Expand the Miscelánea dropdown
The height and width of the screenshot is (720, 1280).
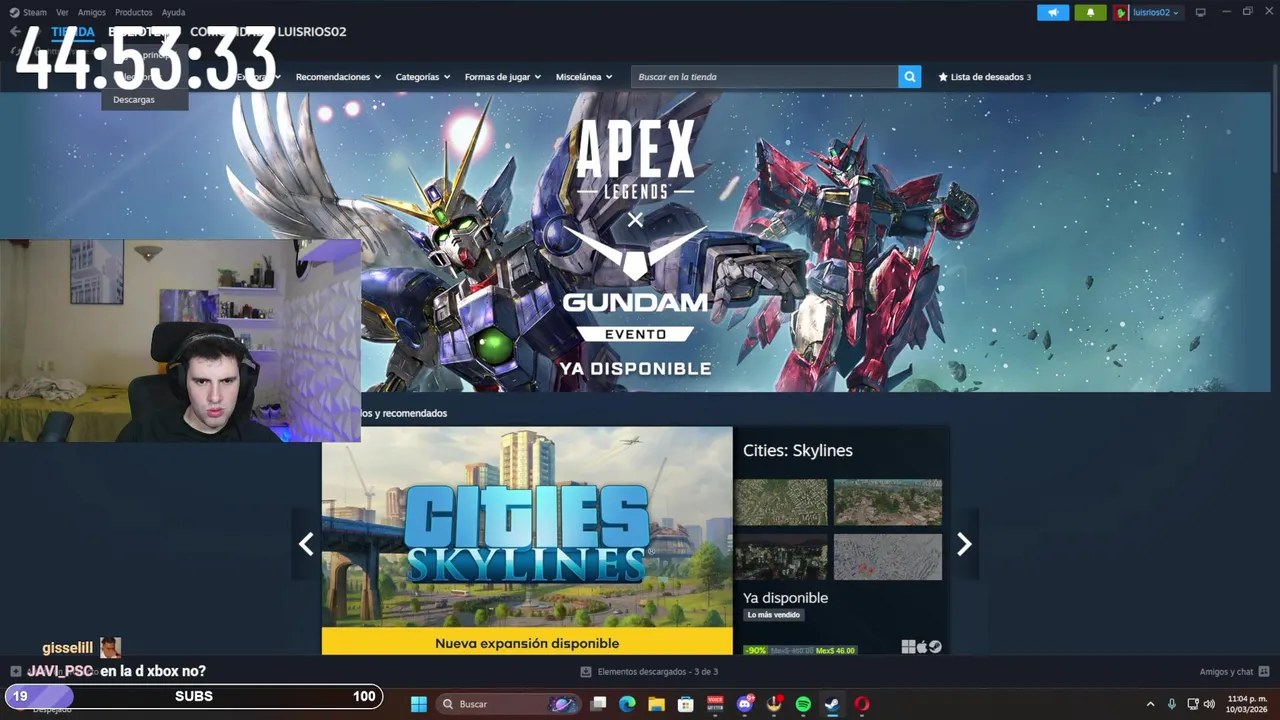pyautogui.click(x=584, y=77)
